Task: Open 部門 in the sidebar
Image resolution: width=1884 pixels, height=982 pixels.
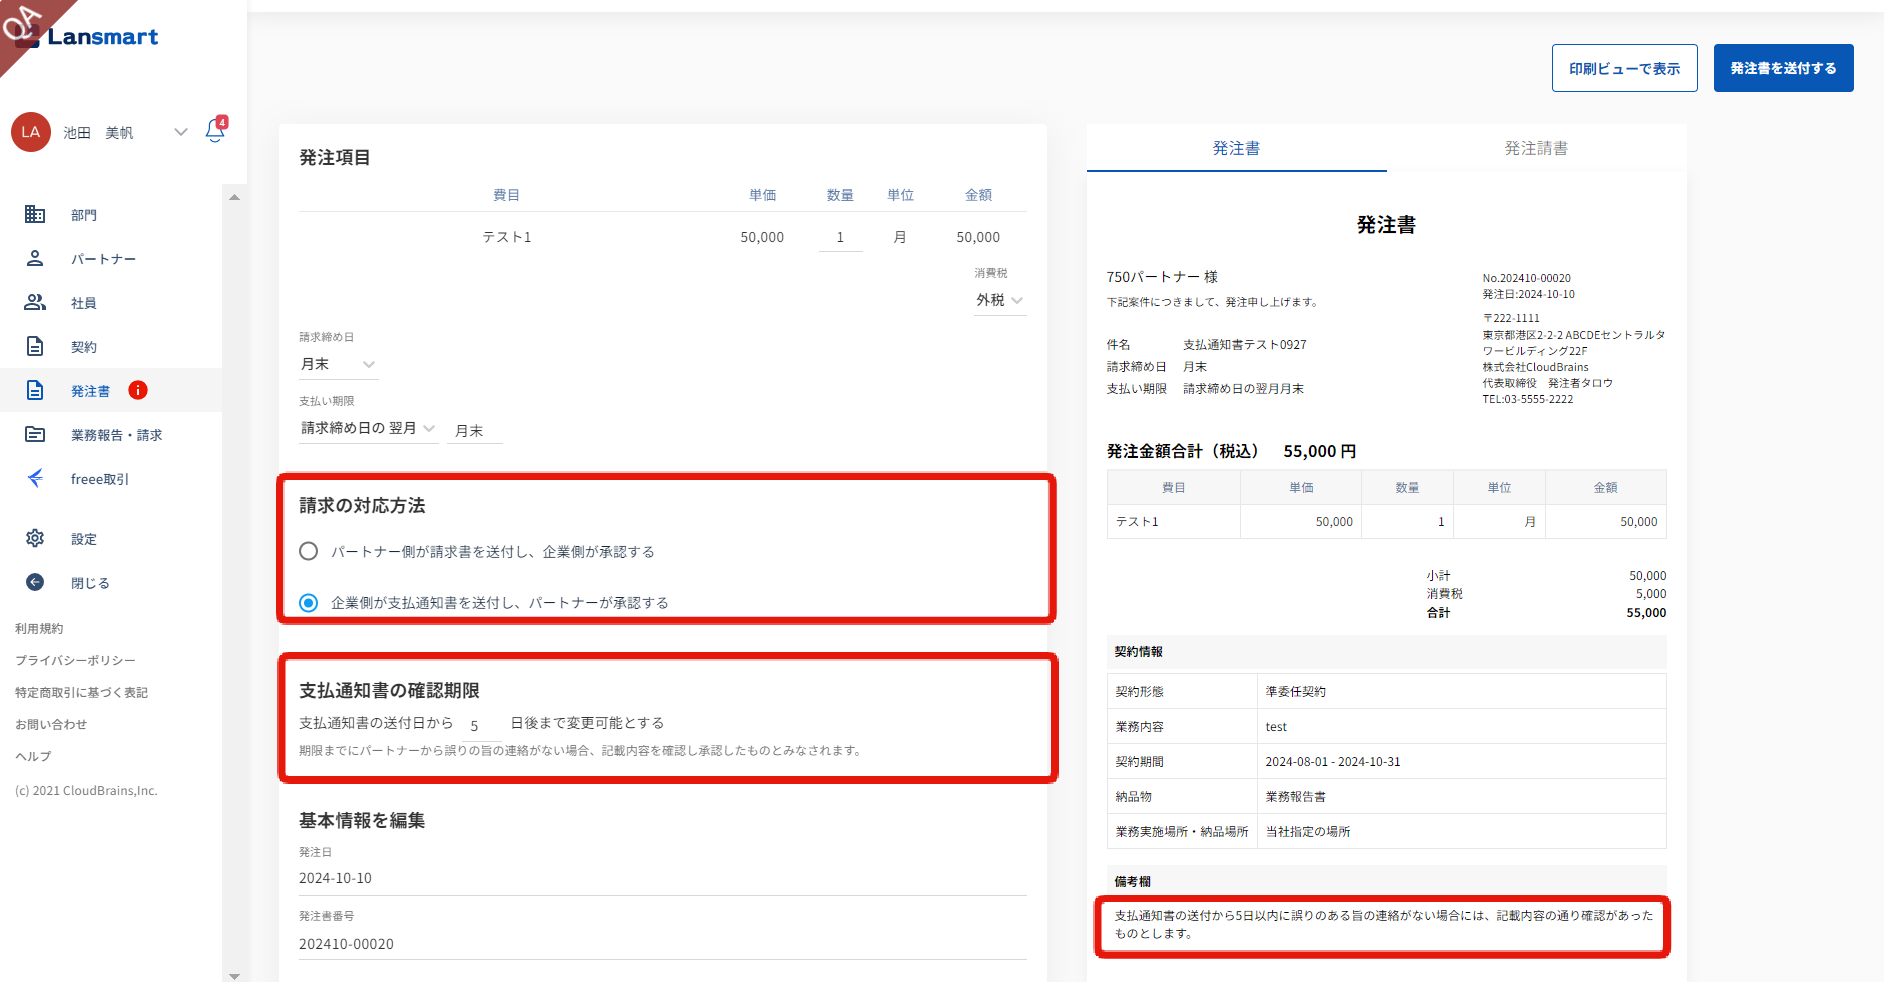Action: click(x=84, y=215)
